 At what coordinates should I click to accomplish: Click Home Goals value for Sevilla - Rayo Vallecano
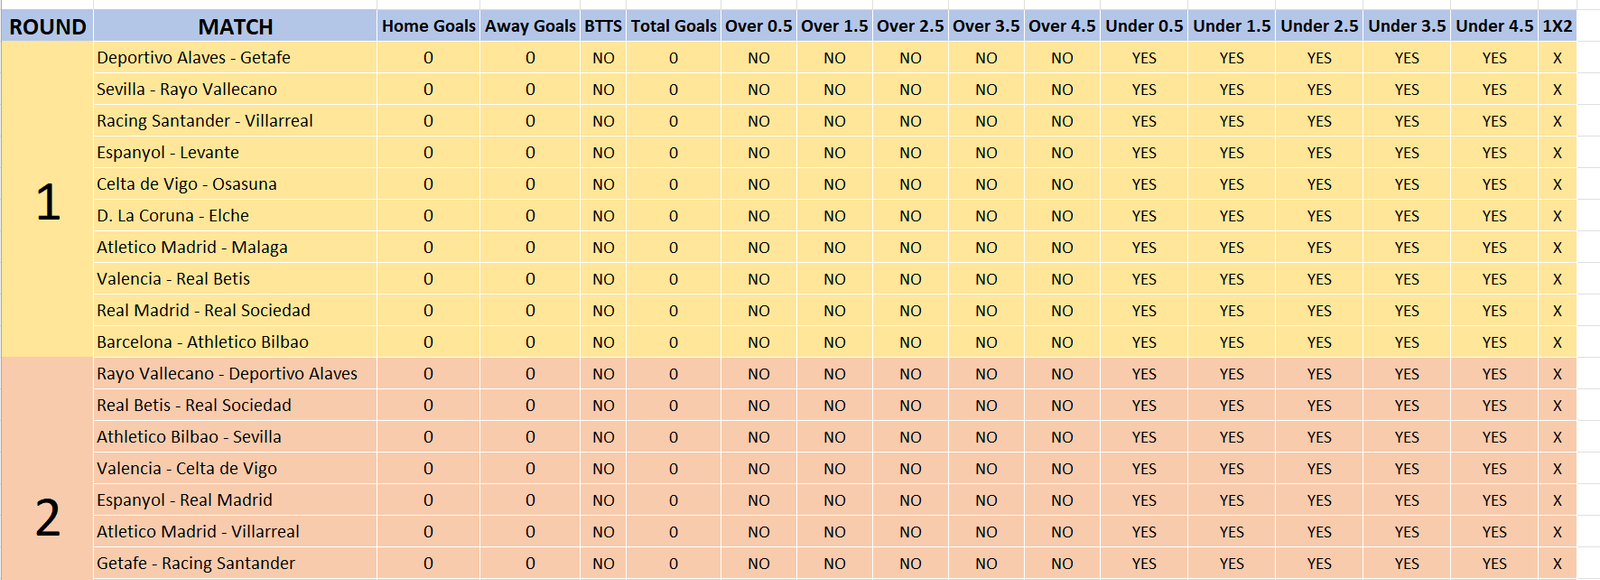pos(428,89)
